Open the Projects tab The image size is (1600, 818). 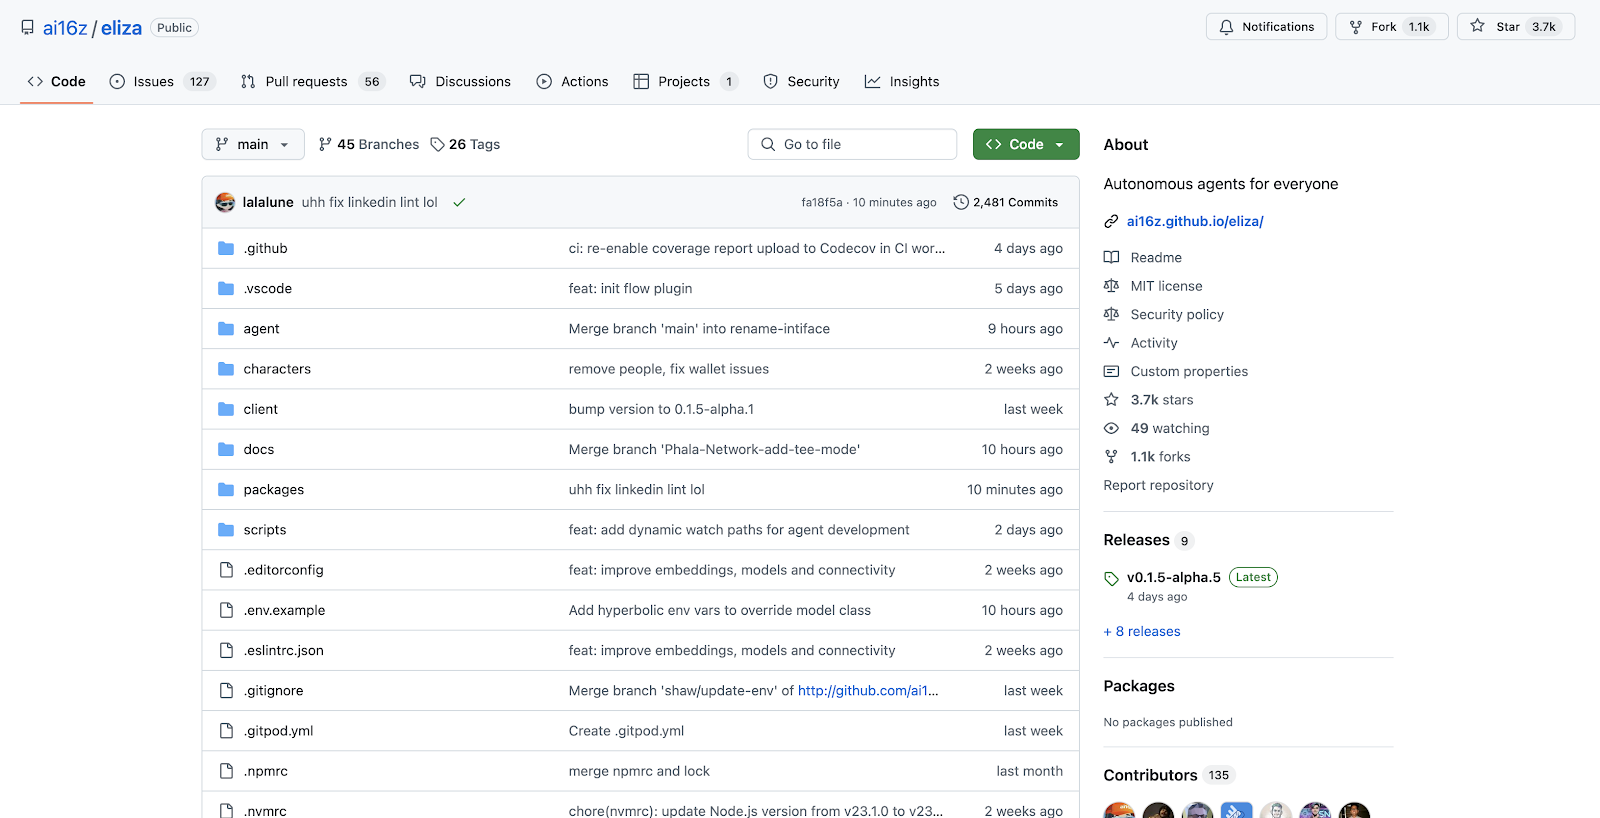coord(686,81)
